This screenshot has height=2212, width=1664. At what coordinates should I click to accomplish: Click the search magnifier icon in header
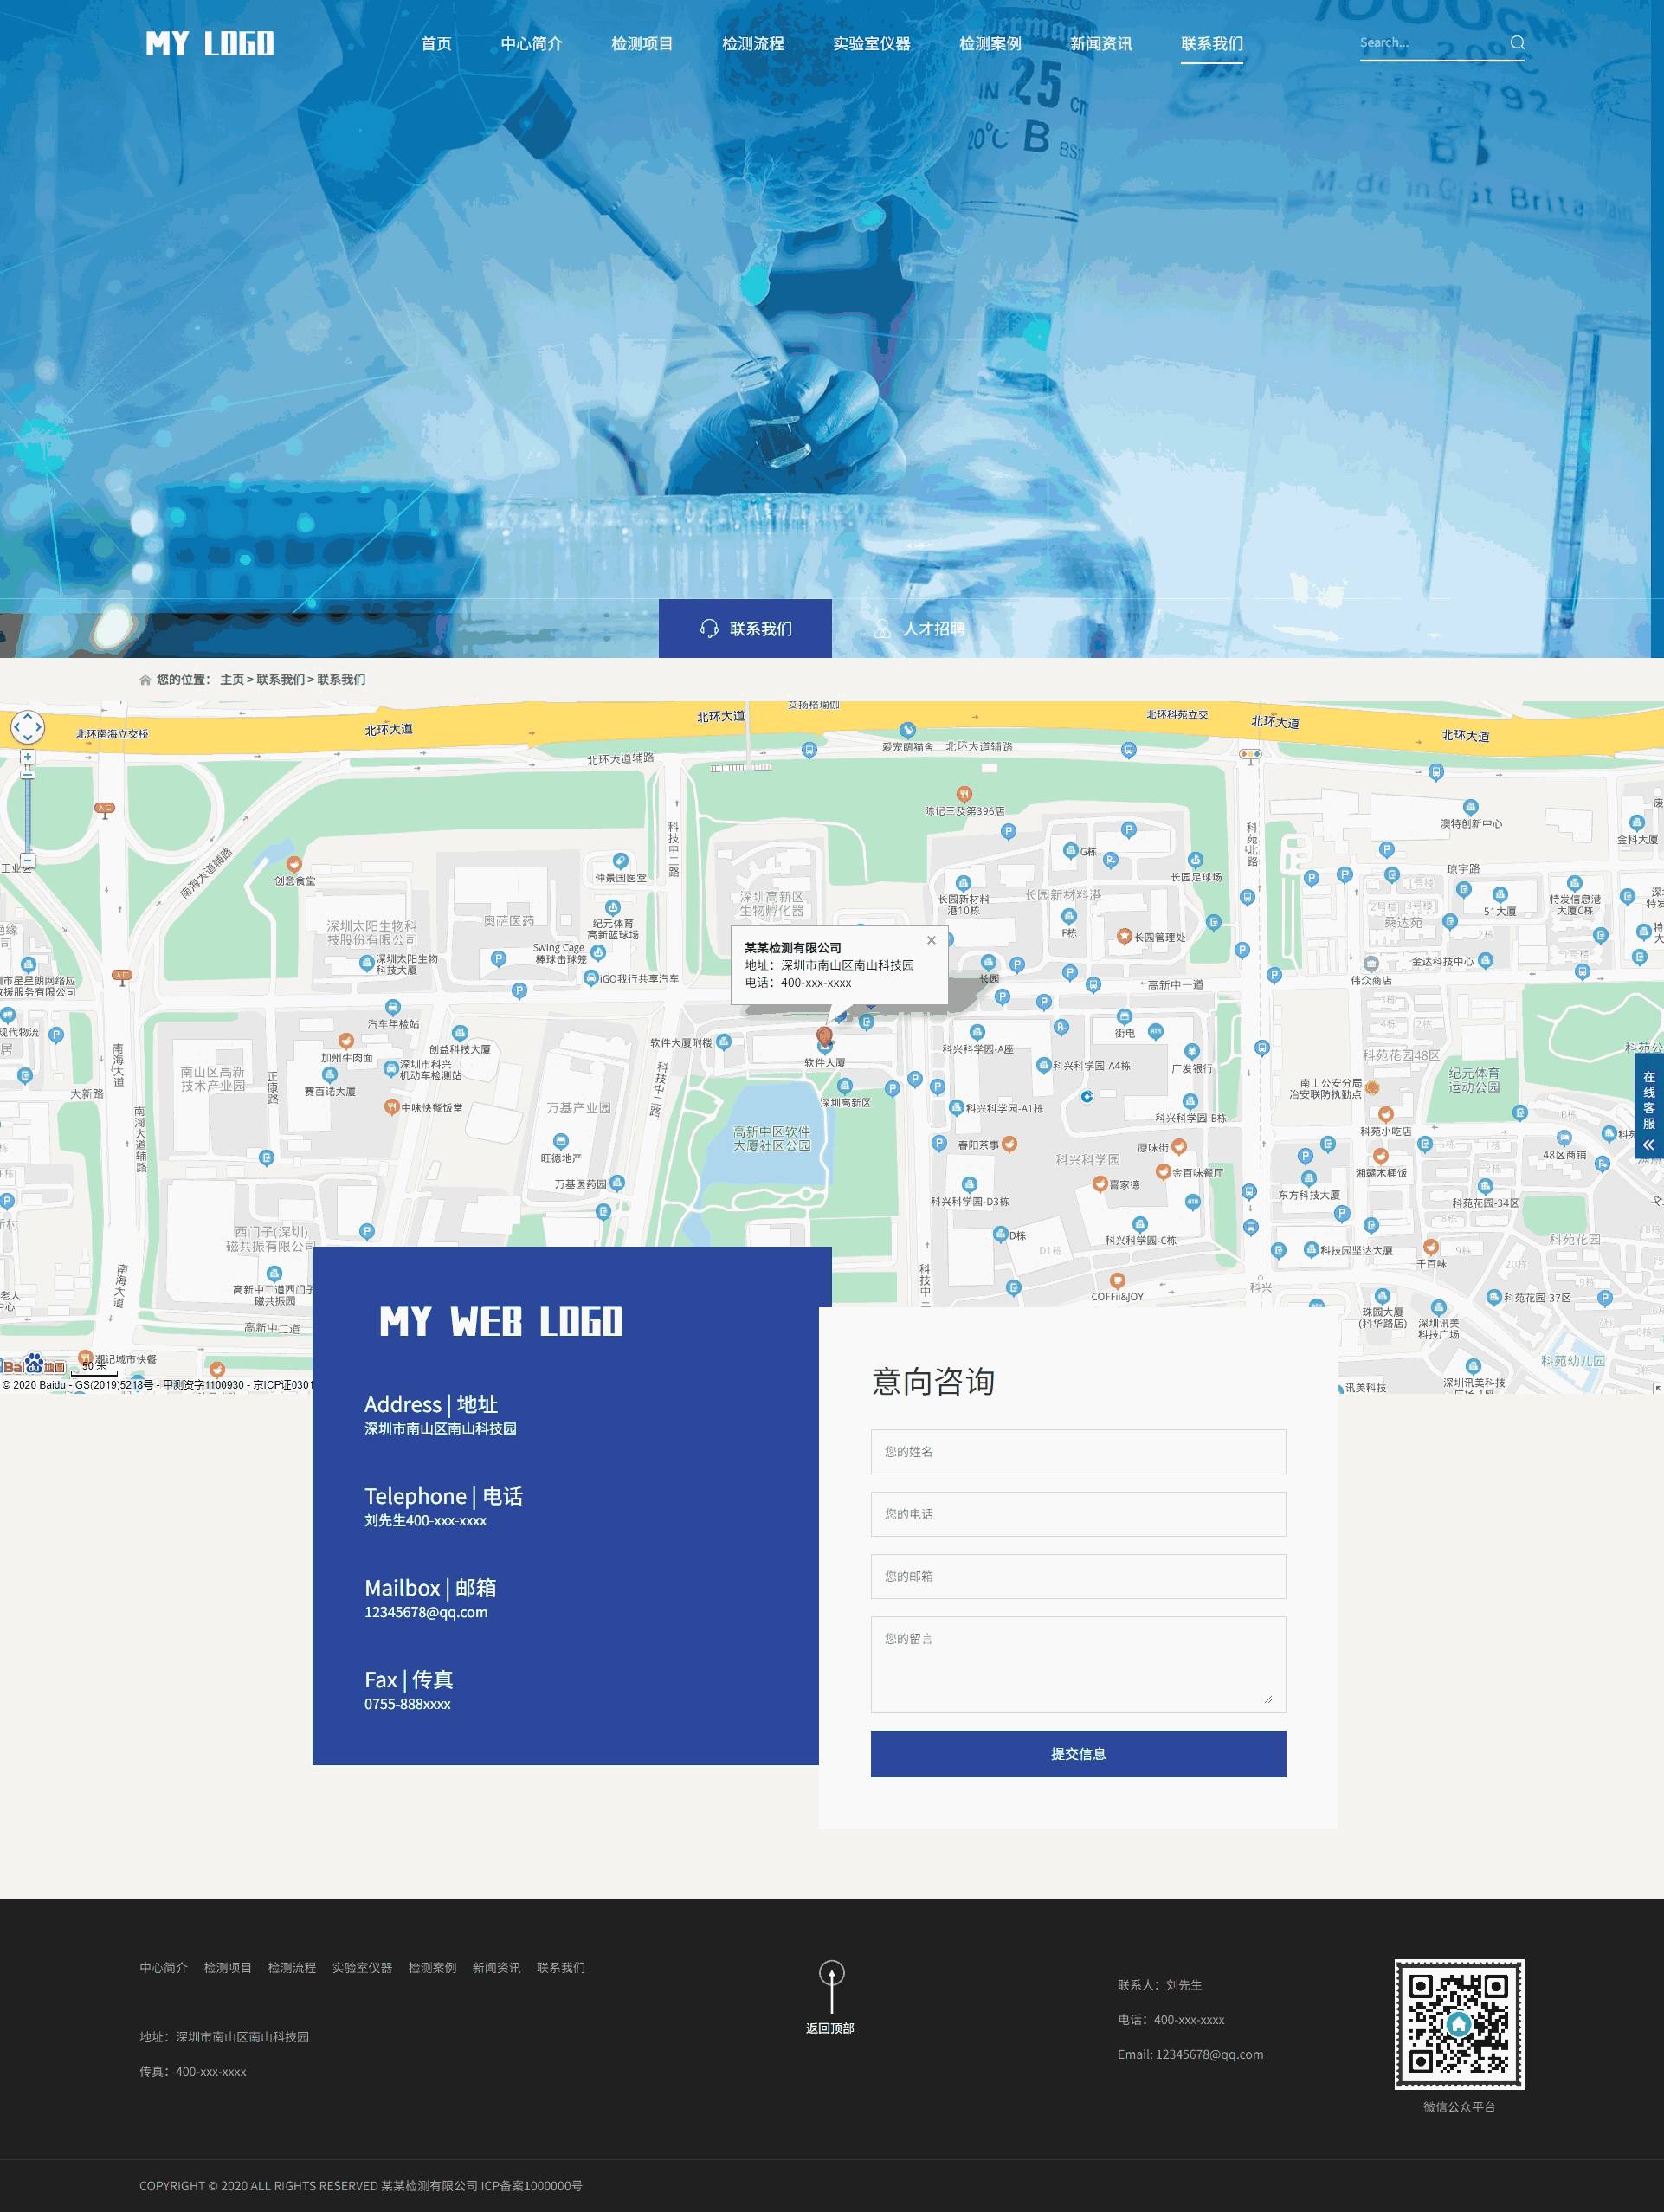tap(1517, 42)
